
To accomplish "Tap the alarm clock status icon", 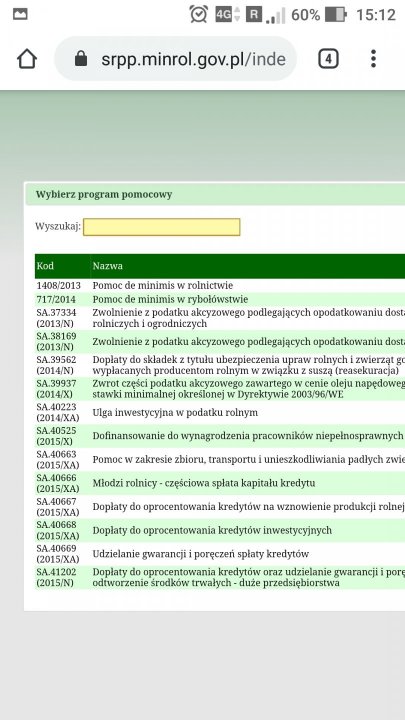I will pos(198,15).
